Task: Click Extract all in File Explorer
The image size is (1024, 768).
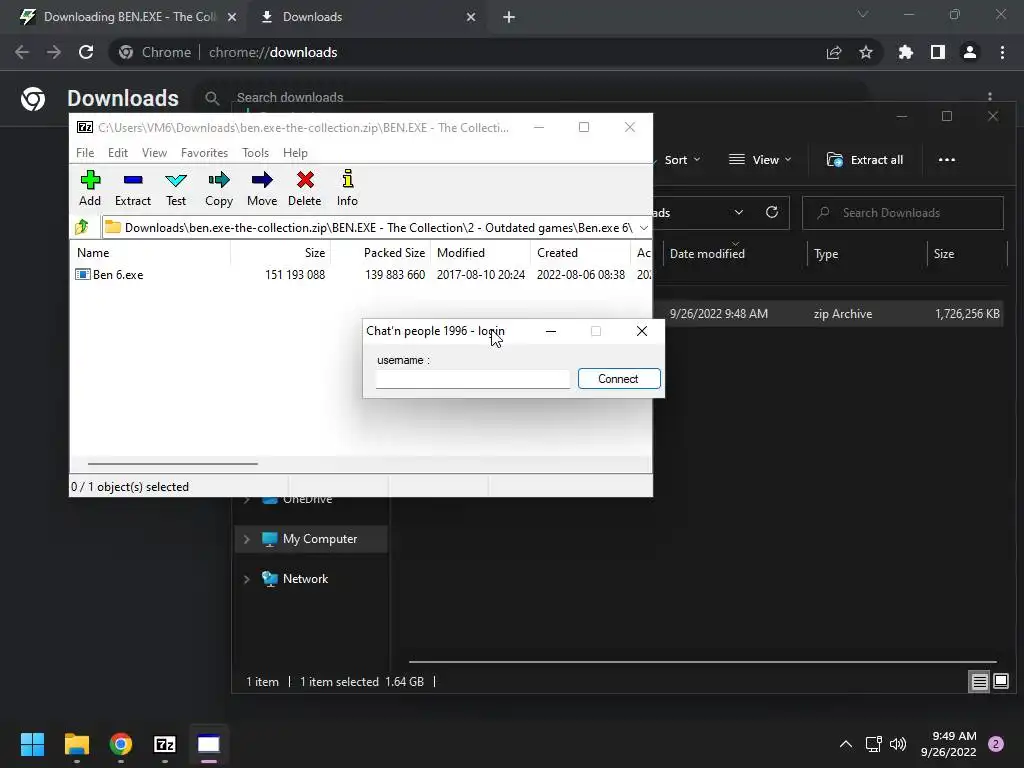Action: pos(865,160)
